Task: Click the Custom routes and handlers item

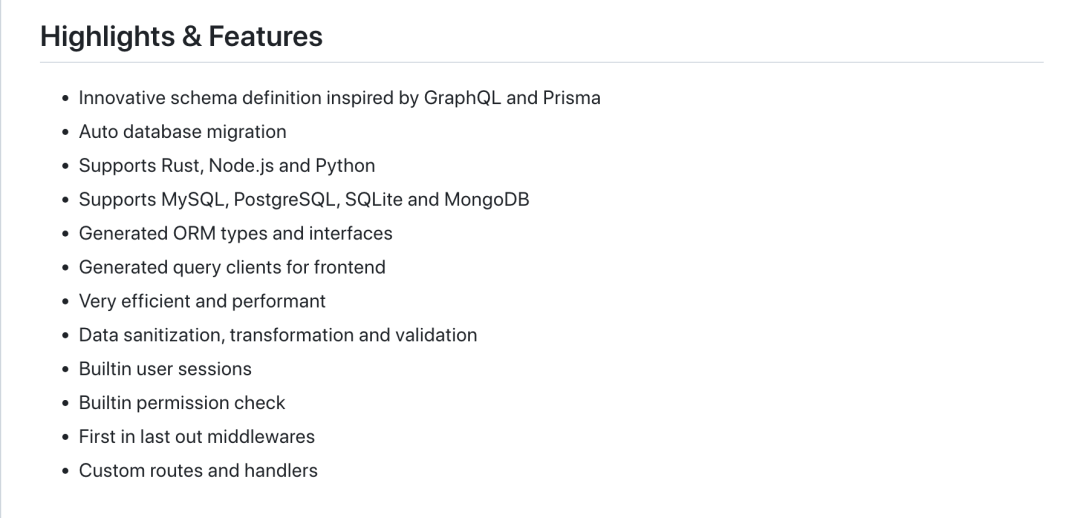Action: [x=198, y=470]
